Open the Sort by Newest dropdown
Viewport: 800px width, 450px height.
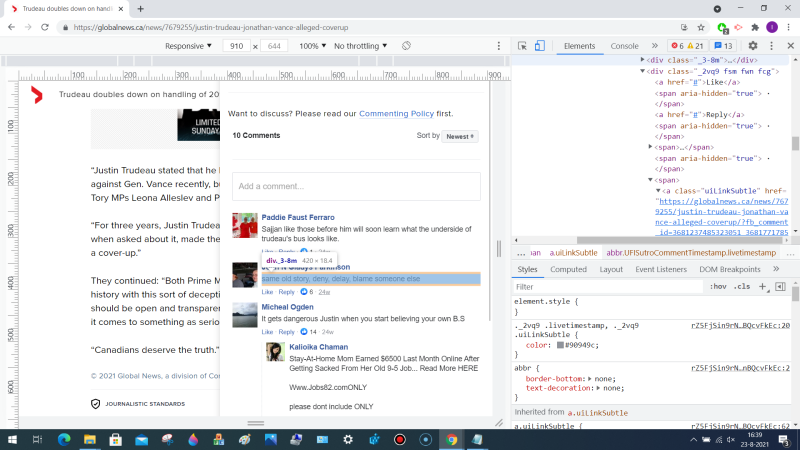coord(460,136)
